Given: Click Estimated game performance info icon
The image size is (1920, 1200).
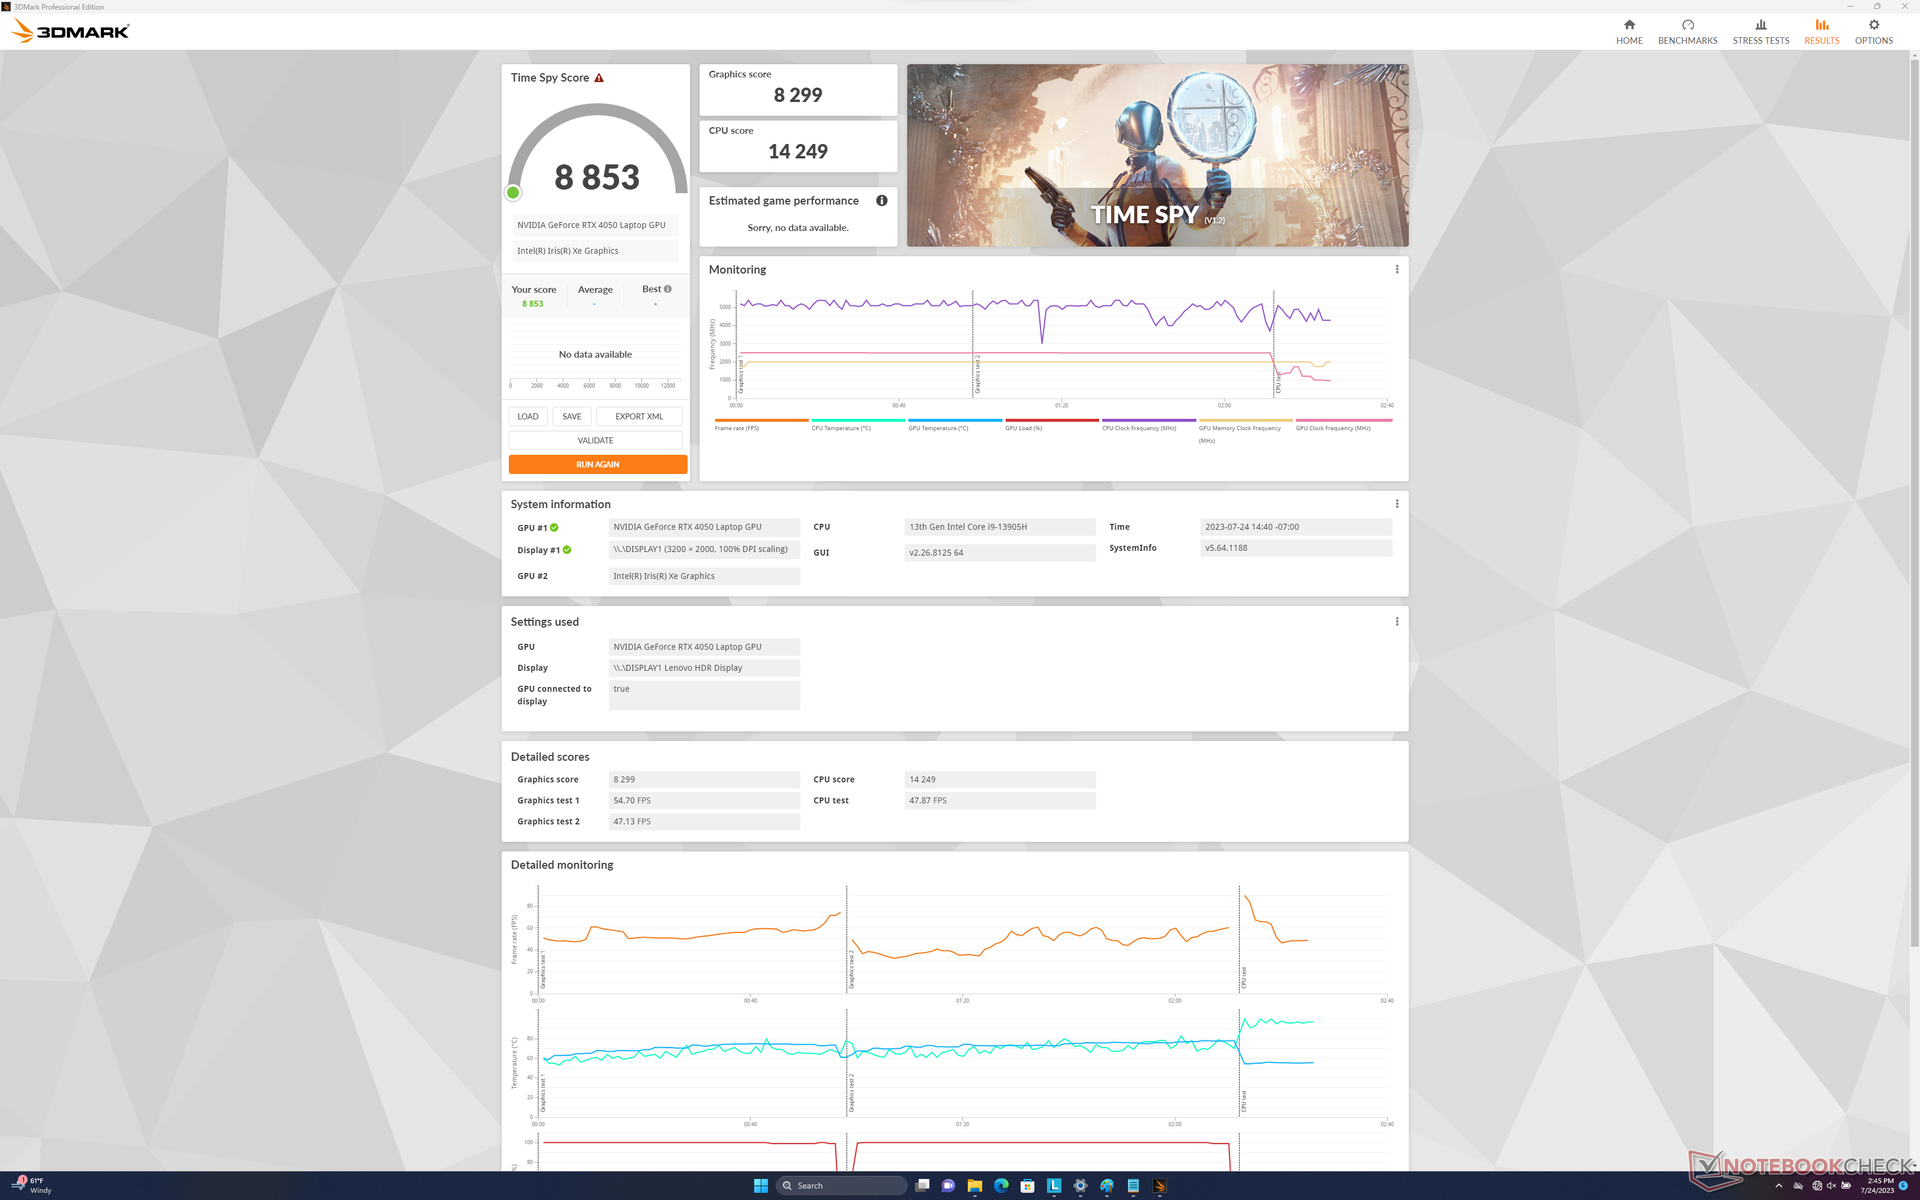Looking at the screenshot, I should 882,201.
